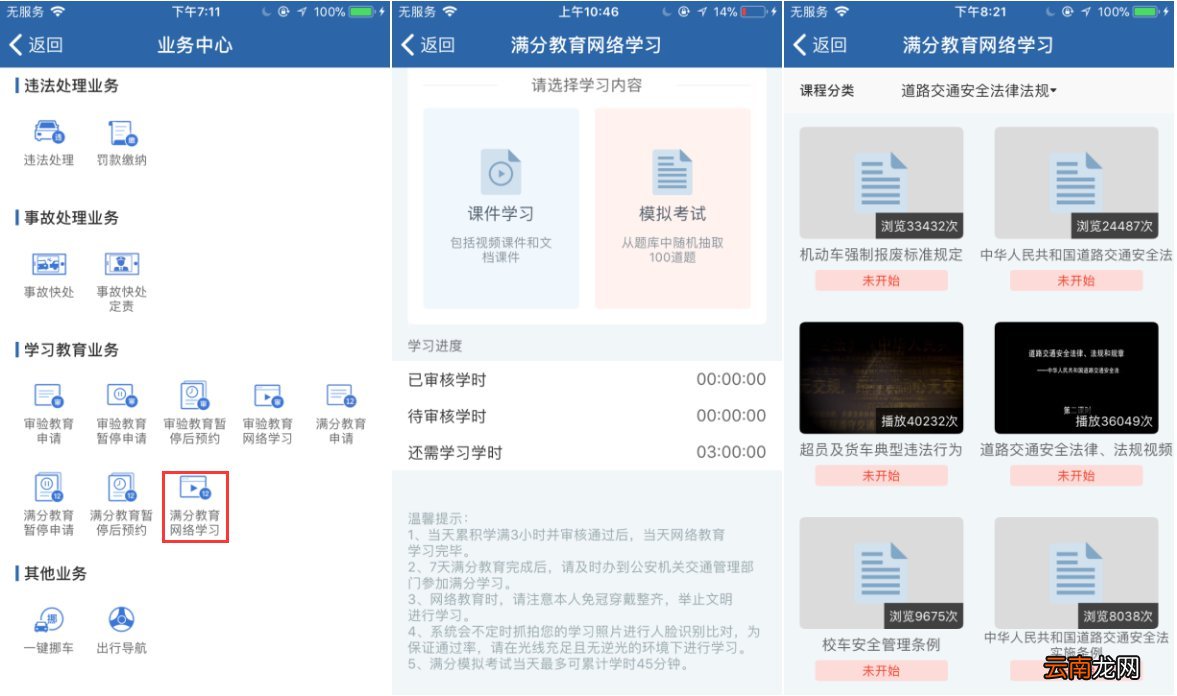Play the 超员及货车典型违法行为 video

point(881,378)
